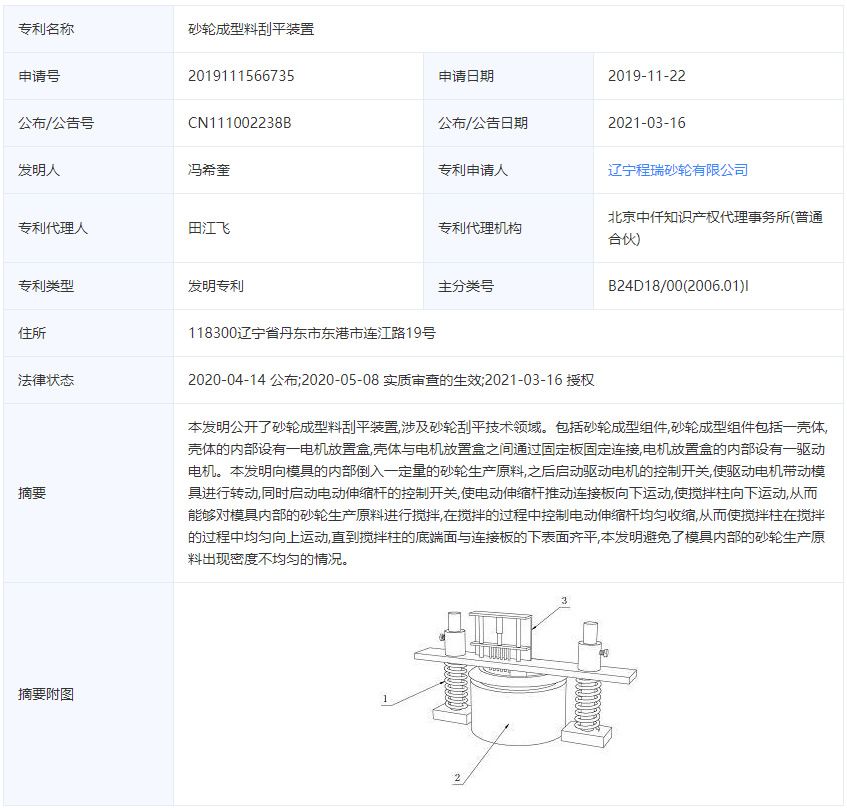This screenshot has height=812, width=847.
Task: Select patent type value 发明专利
Action: click(x=216, y=286)
